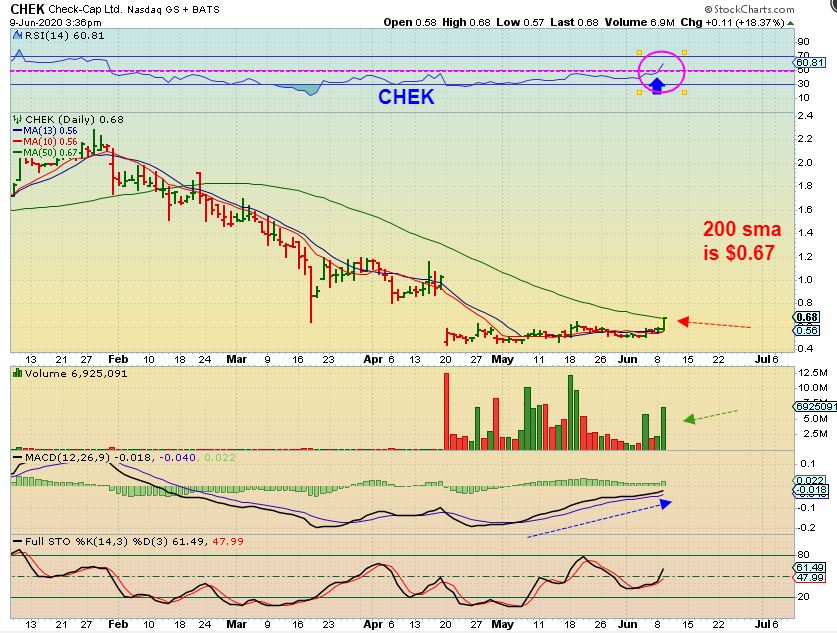Click the 47.99 tag on stochastic axis
This screenshot has height=633, width=837.
click(810, 577)
